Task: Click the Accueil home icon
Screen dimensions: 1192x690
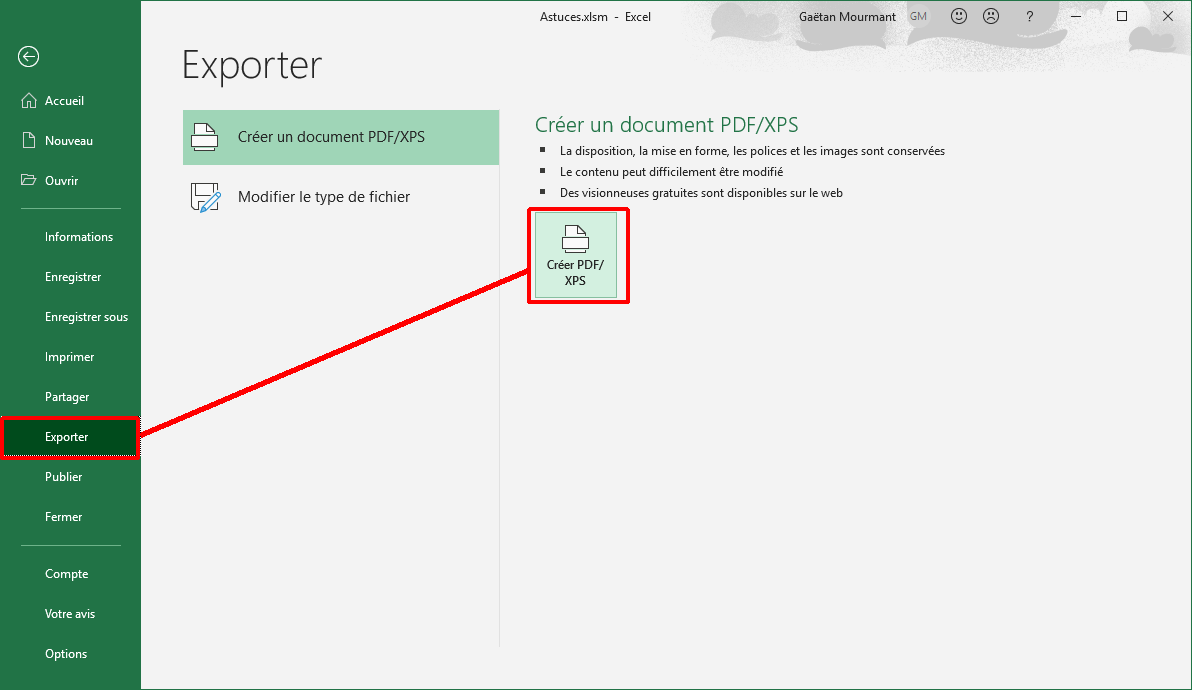Action: click(x=28, y=101)
